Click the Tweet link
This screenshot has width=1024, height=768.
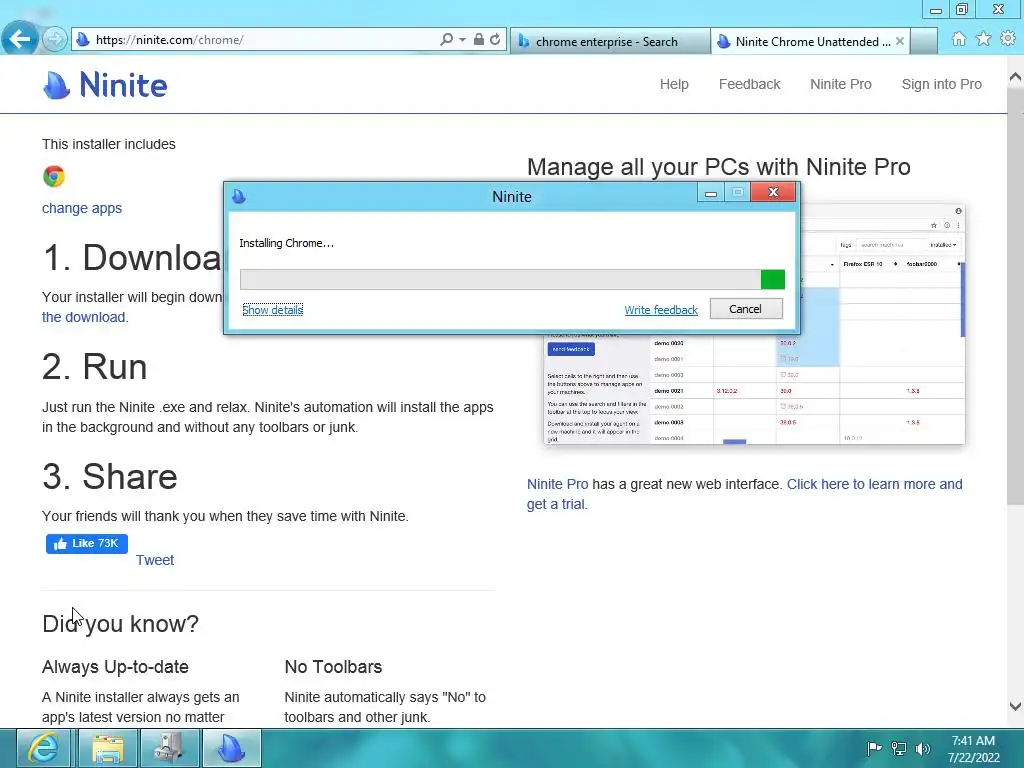pos(155,560)
